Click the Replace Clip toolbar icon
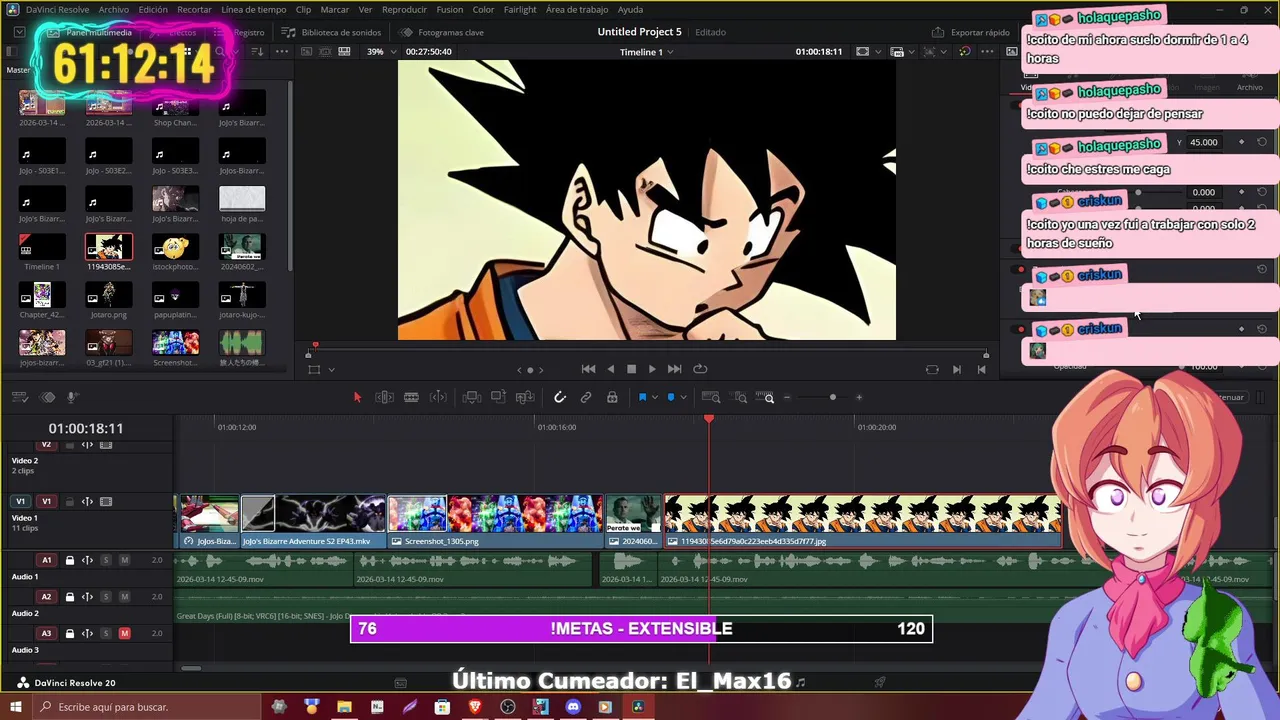This screenshot has width=1280, height=720. pyautogui.click(x=524, y=398)
